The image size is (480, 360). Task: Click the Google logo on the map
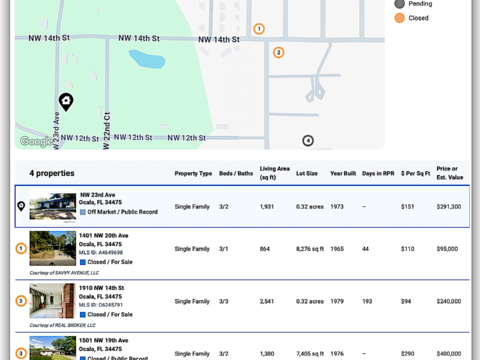point(36,141)
